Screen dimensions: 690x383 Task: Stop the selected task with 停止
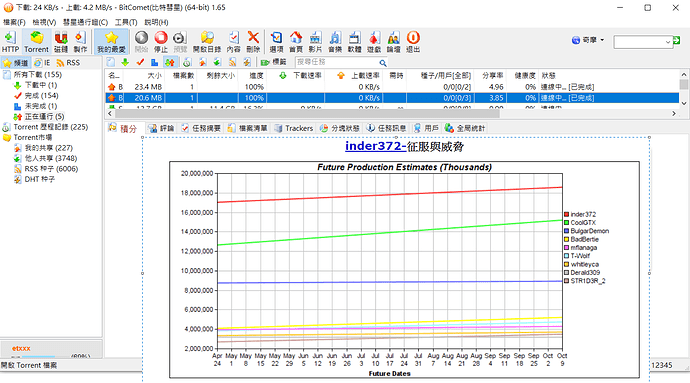[161, 42]
